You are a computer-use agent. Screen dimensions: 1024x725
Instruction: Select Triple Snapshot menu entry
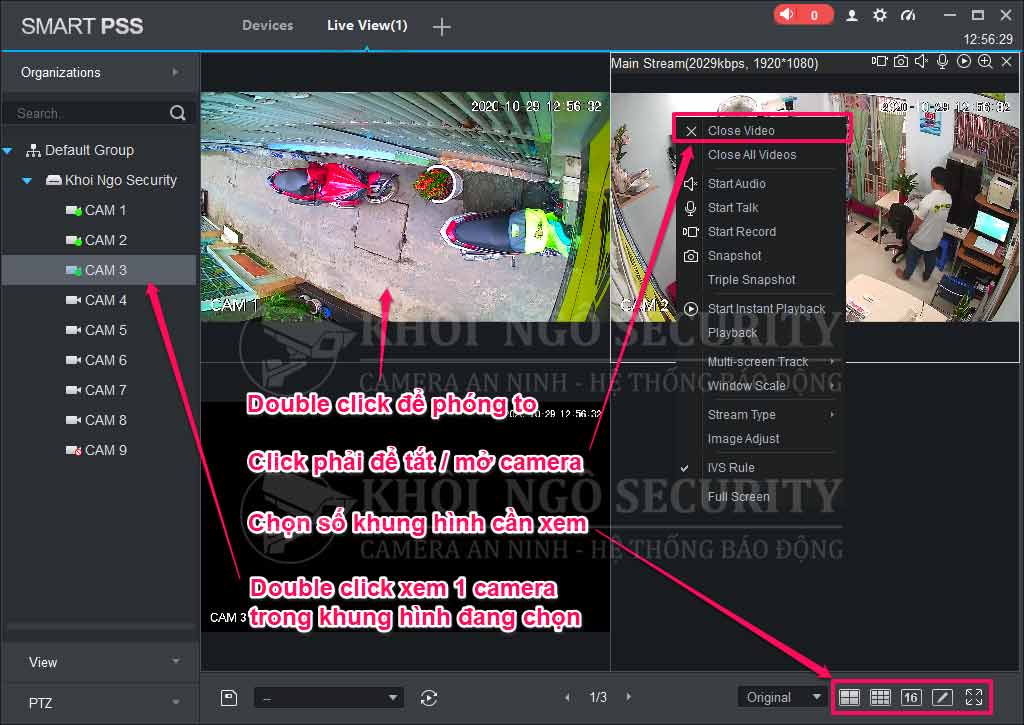pyautogui.click(x=761, y=280)
